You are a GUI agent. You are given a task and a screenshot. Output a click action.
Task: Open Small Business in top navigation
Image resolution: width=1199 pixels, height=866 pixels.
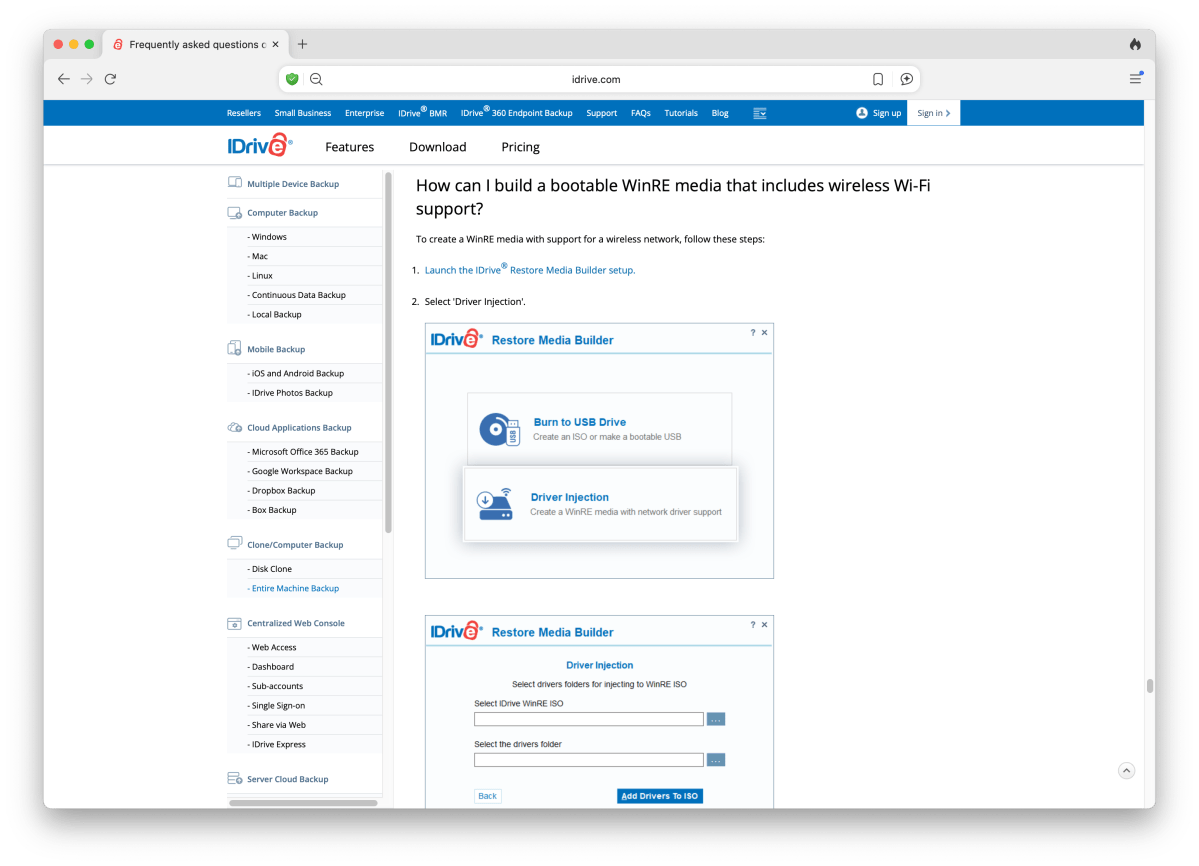(x=303, y=113)
